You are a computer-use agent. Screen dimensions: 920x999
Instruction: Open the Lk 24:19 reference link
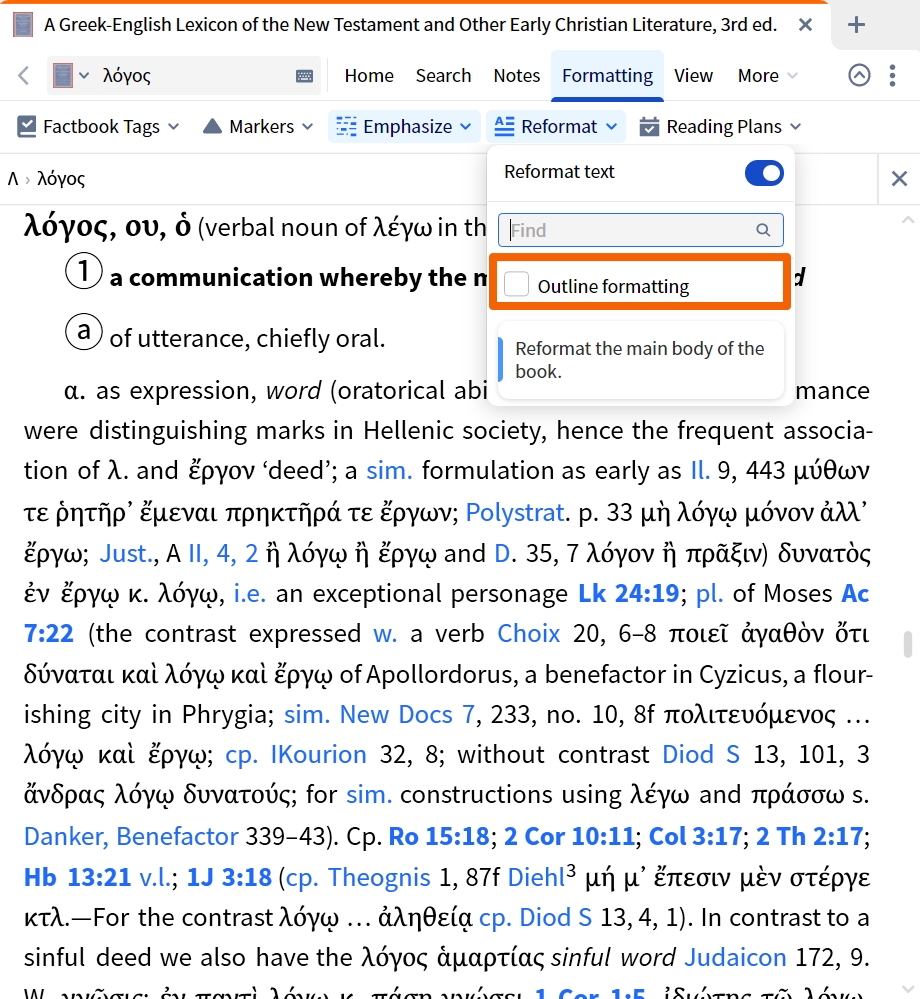click(x=628, y=593)
